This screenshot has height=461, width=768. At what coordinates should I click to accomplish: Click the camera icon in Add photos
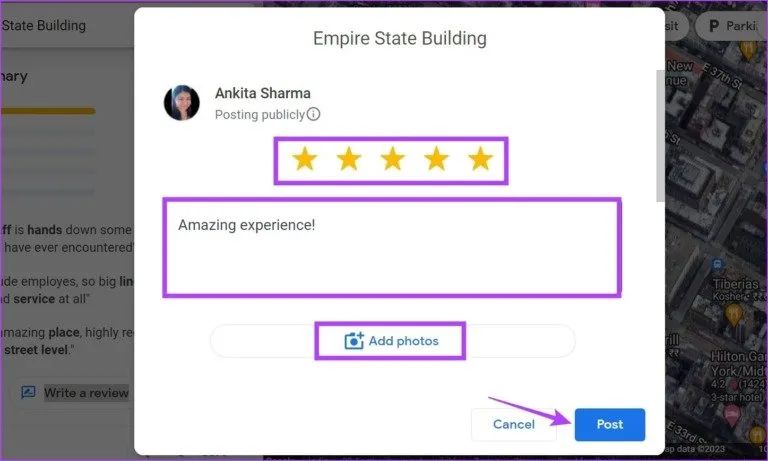(x=354, y=340)
